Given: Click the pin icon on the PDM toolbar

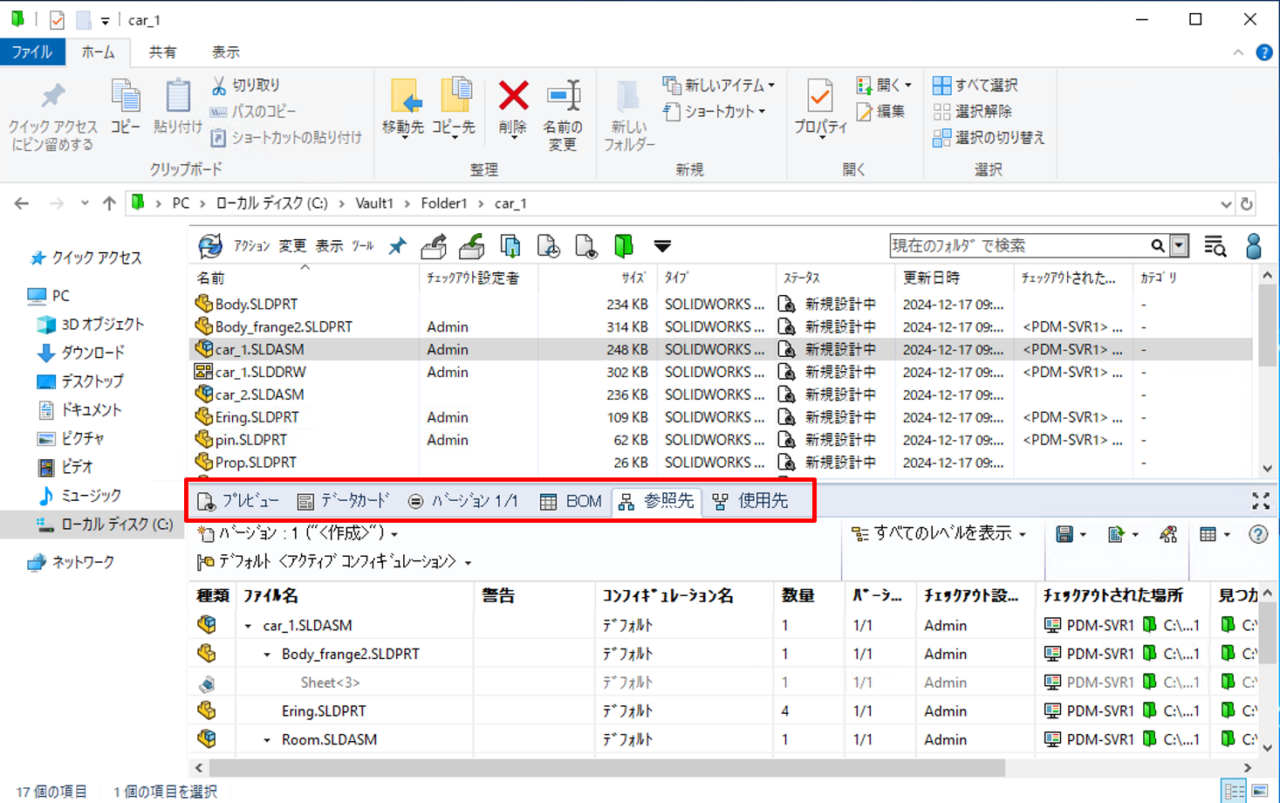Looking at the screenshot, I should [x=396, y=246].
